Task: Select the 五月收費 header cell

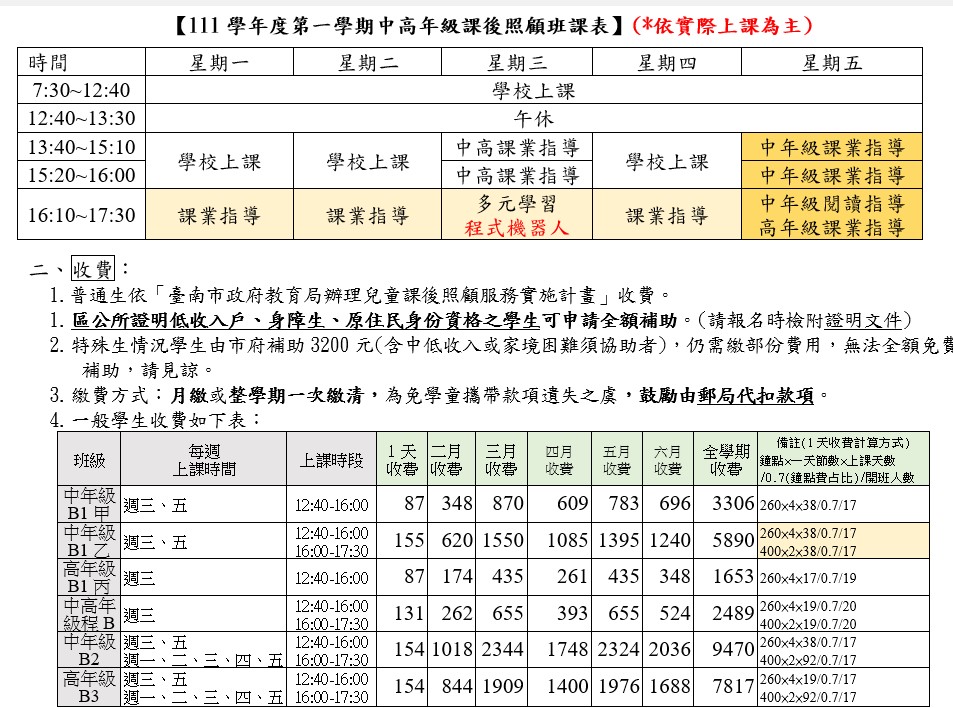Action: click(x=617, y=459)
